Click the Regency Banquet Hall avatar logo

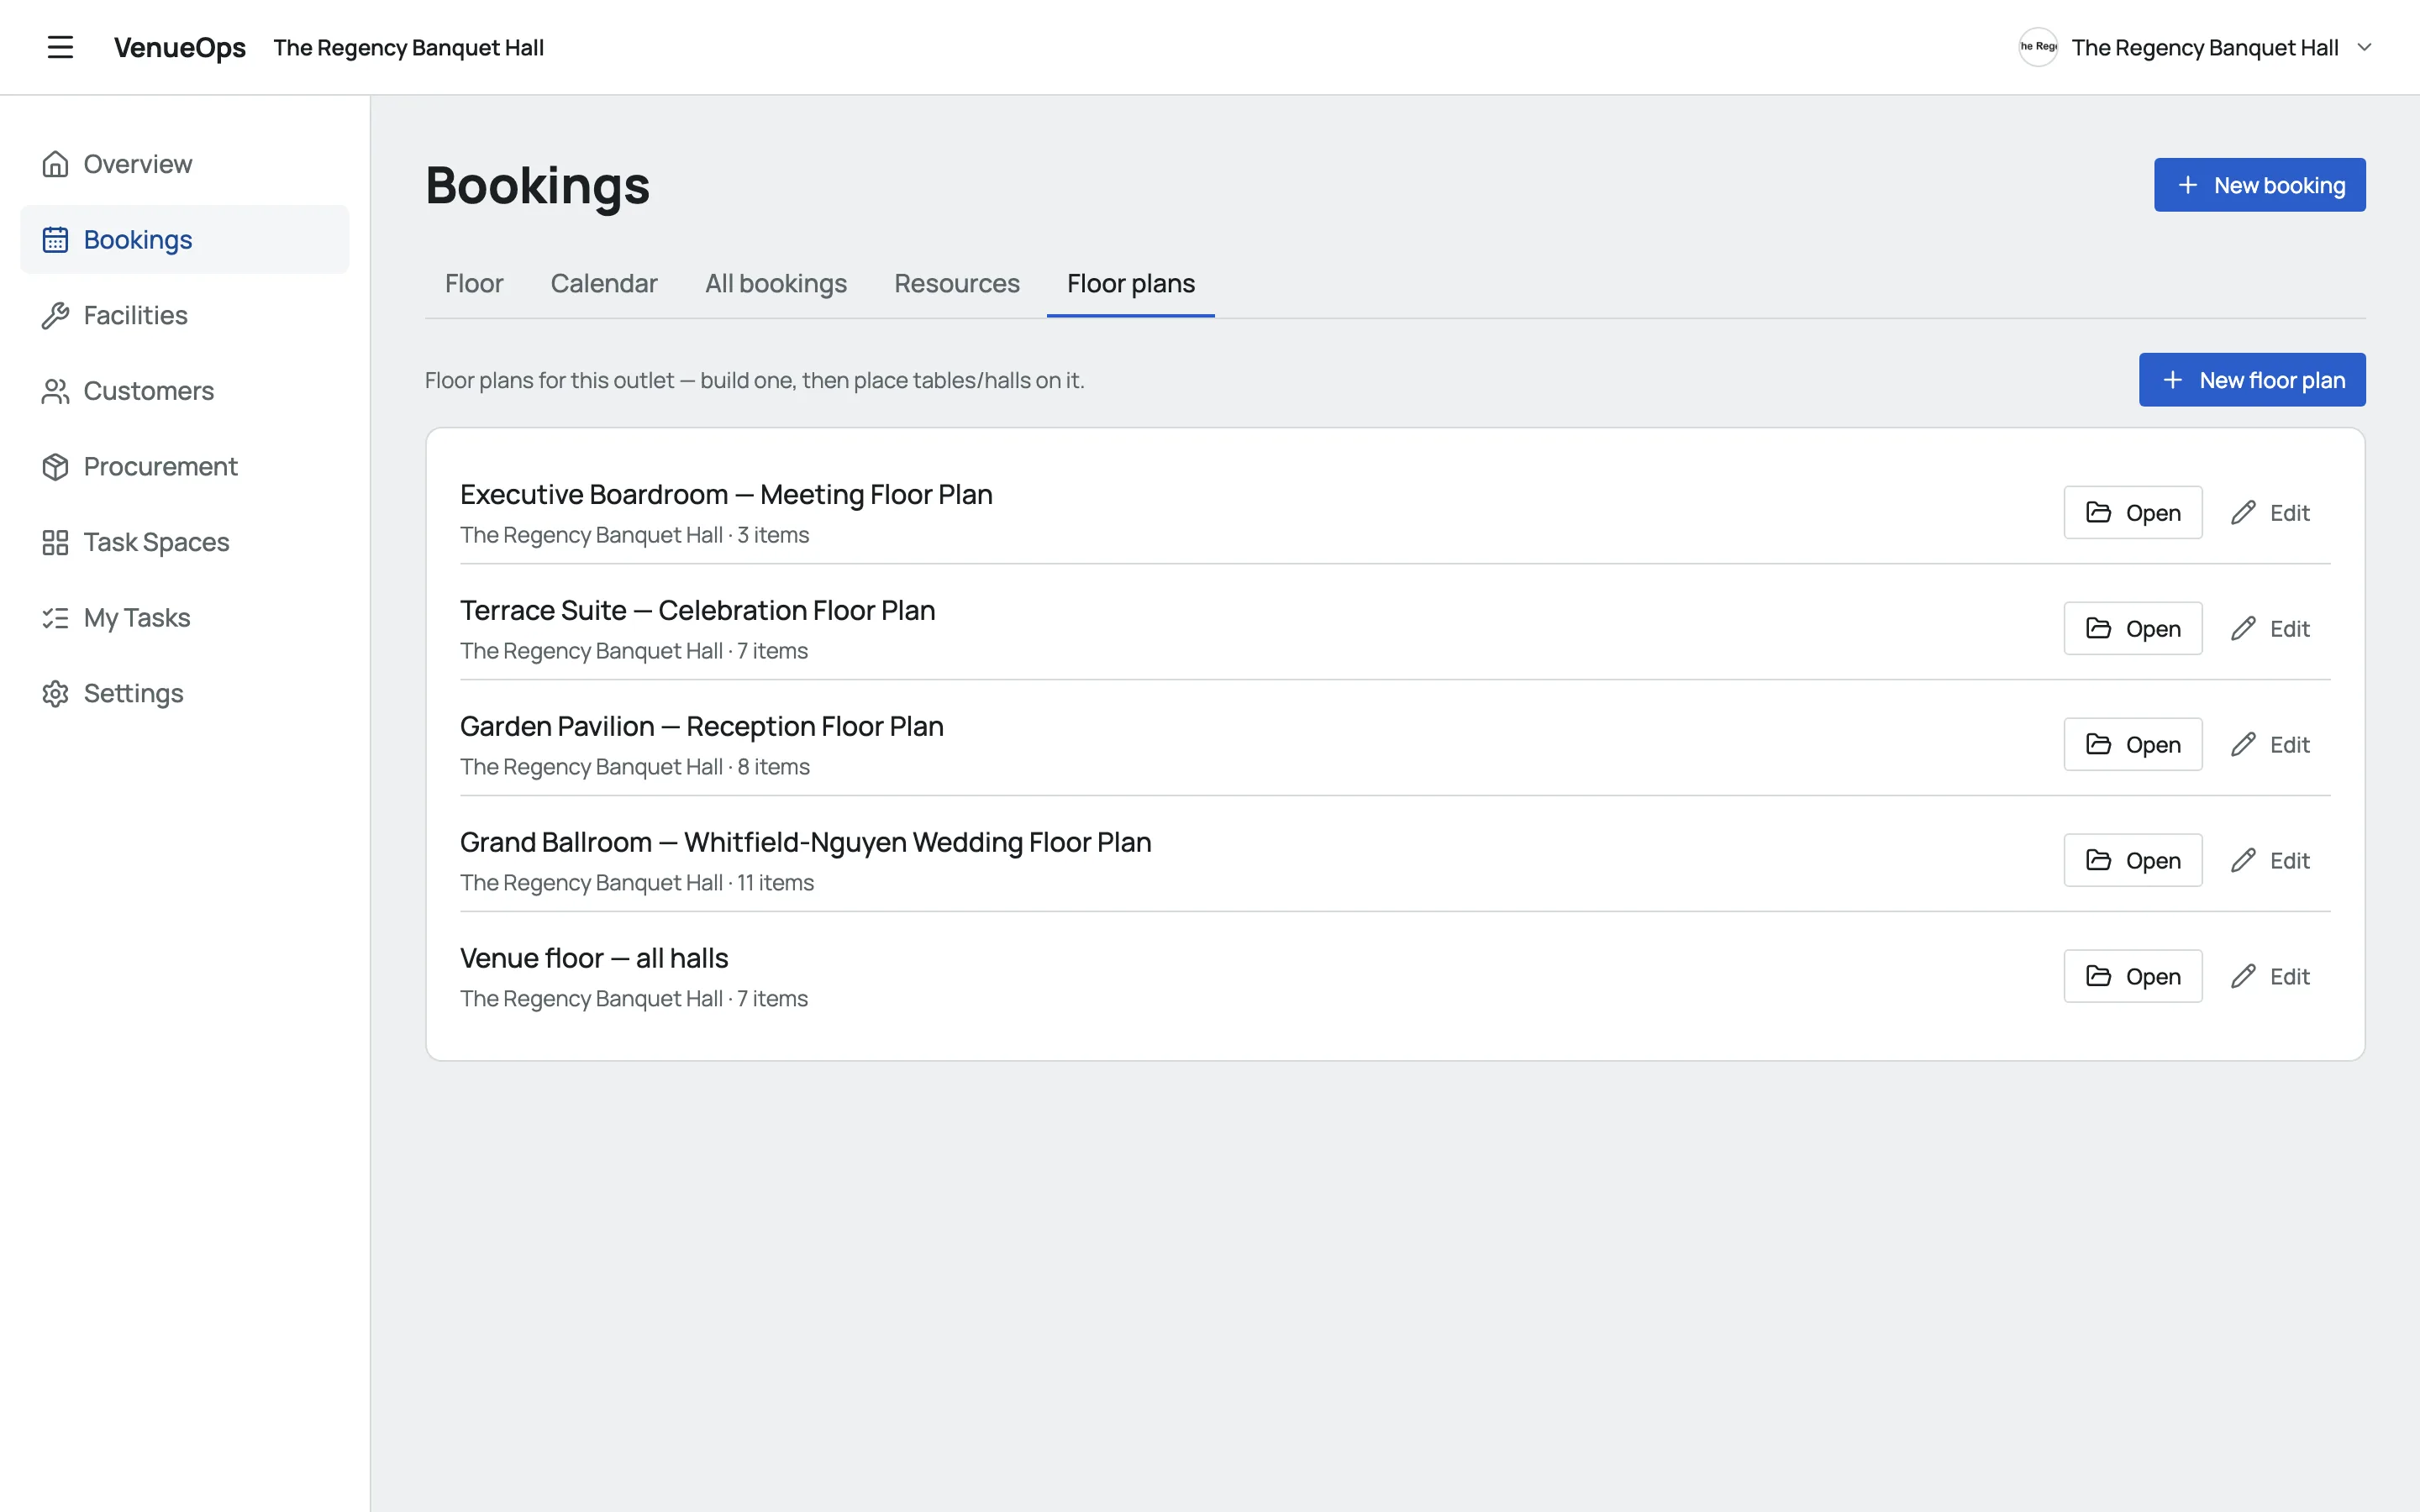(x=2038, y=47)
